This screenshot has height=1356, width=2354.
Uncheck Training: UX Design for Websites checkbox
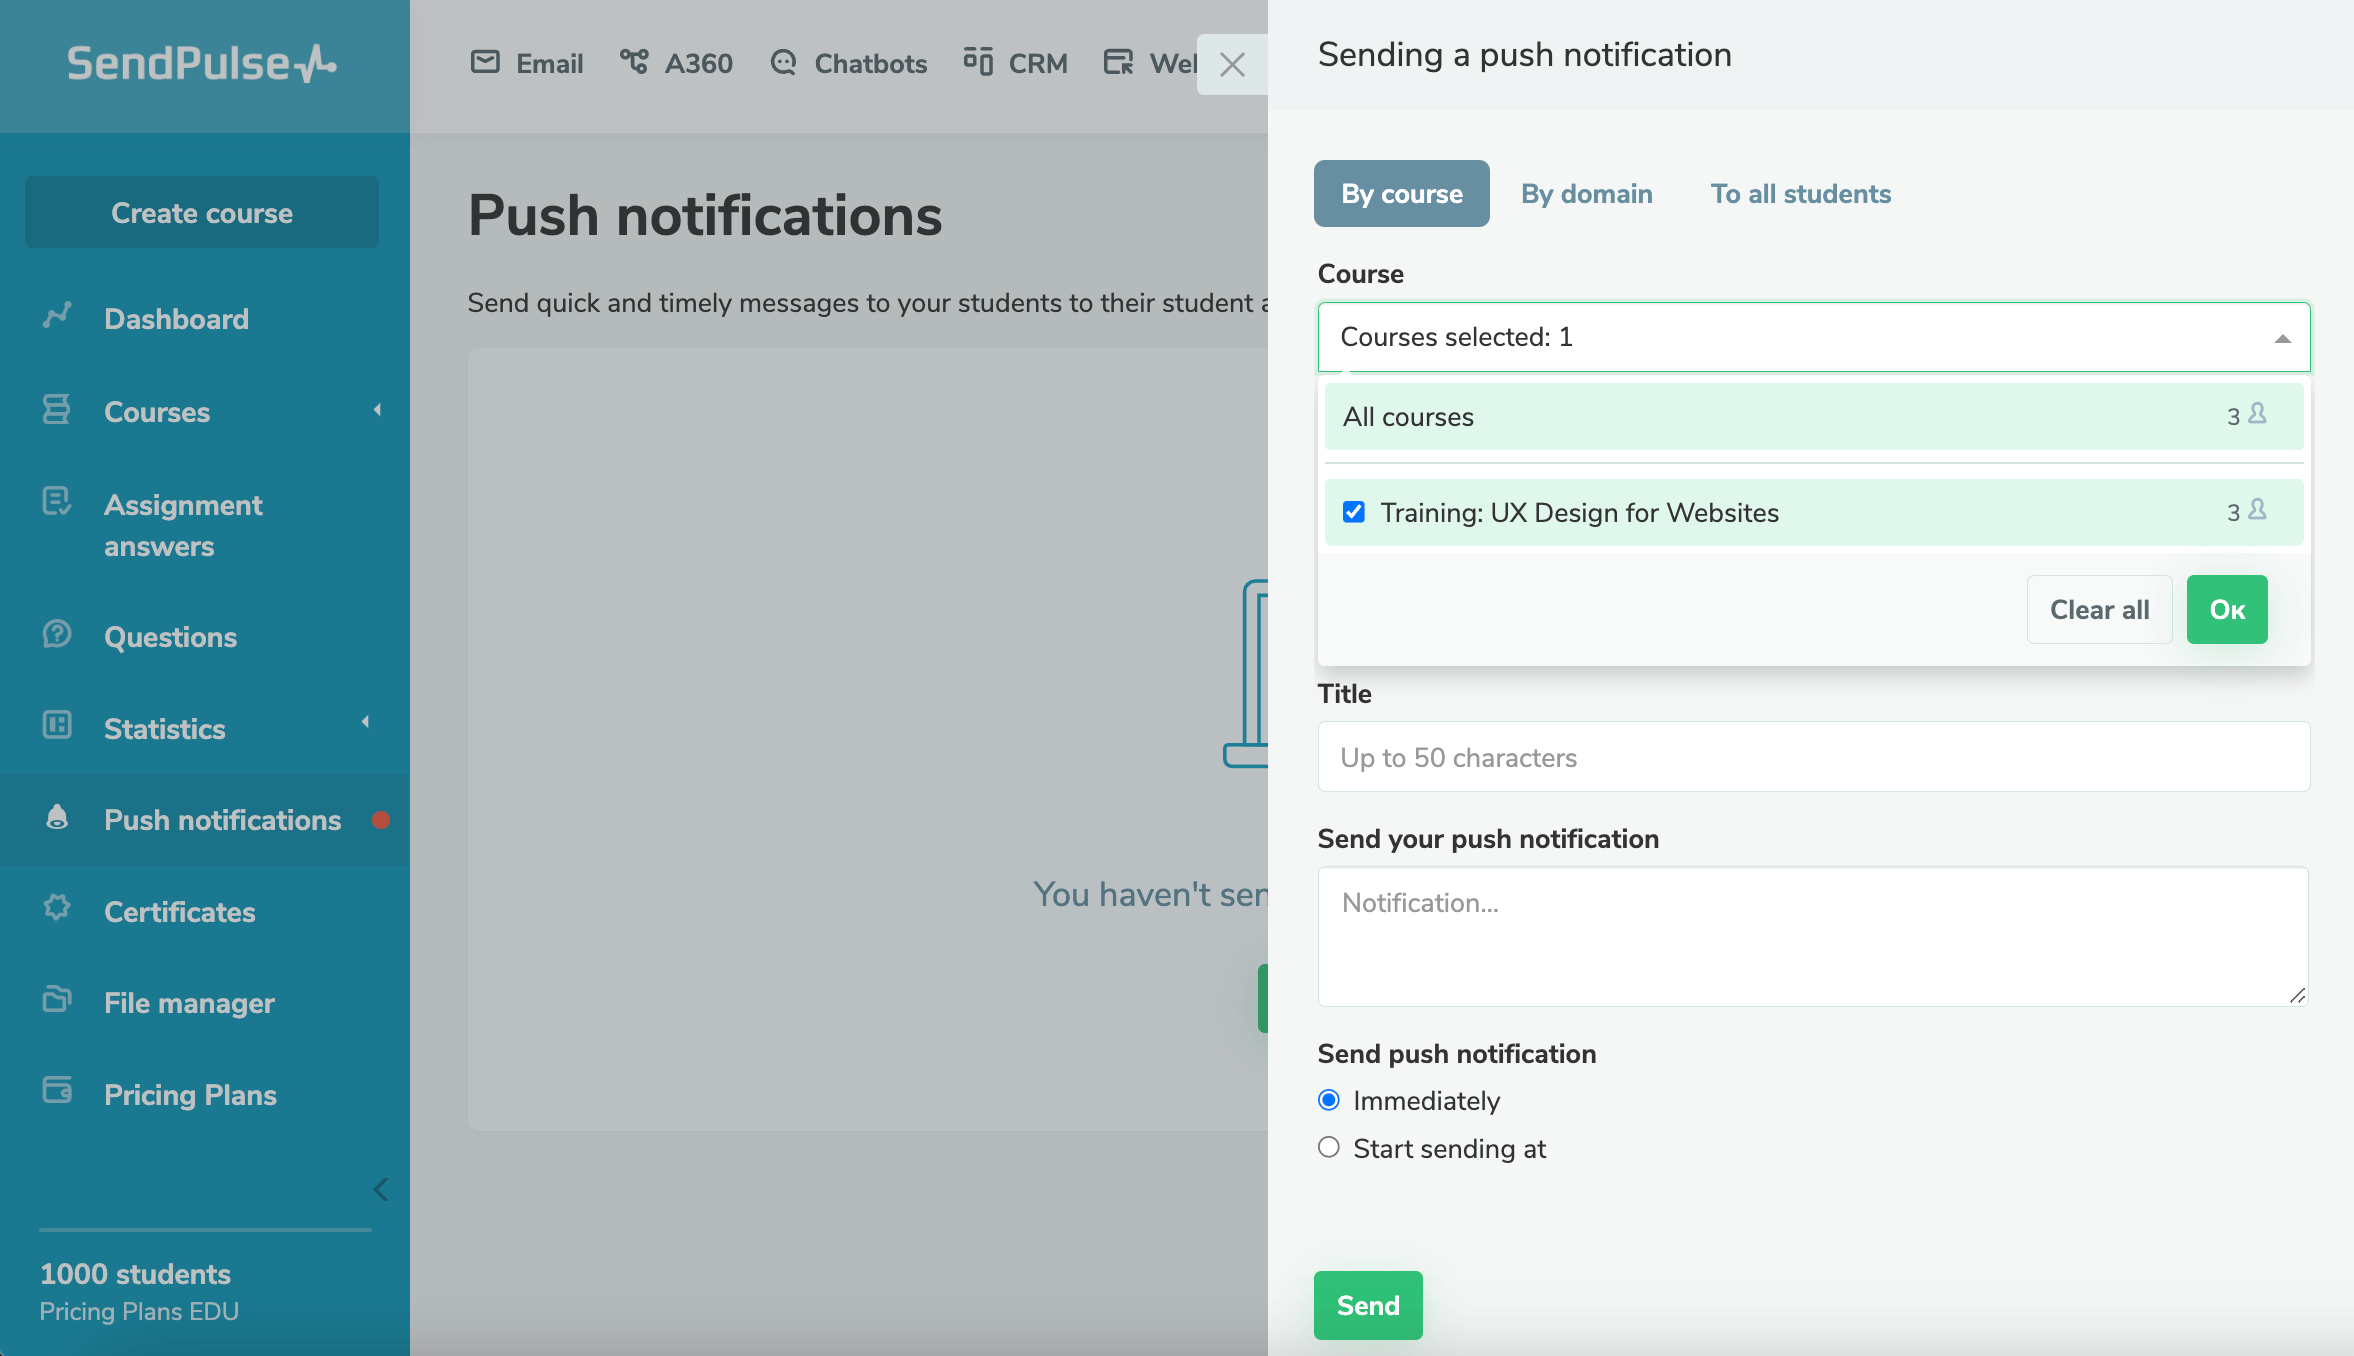pos(1354,513)
